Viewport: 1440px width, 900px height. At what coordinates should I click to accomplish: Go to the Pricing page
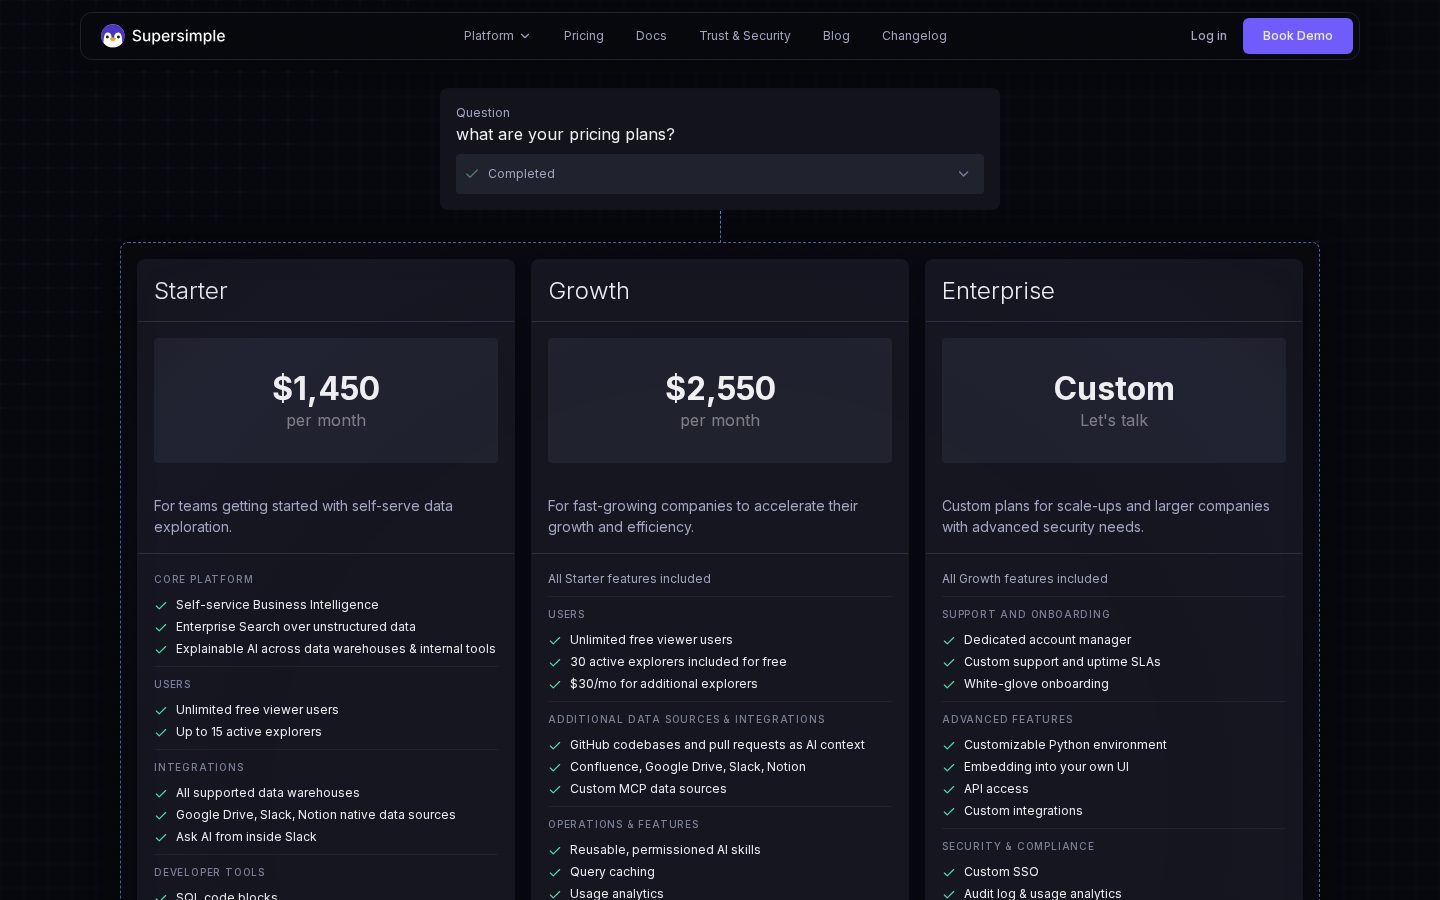[584, 36]
